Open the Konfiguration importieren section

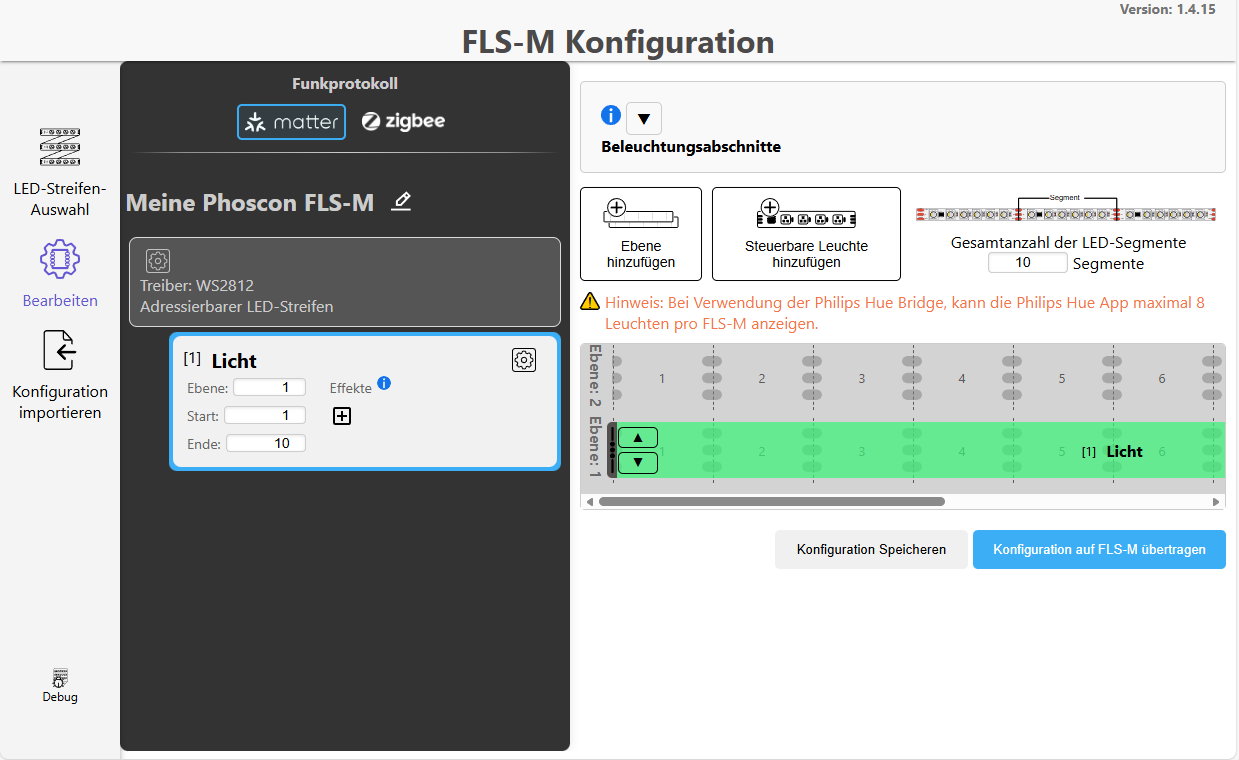[x=59, y=350]
